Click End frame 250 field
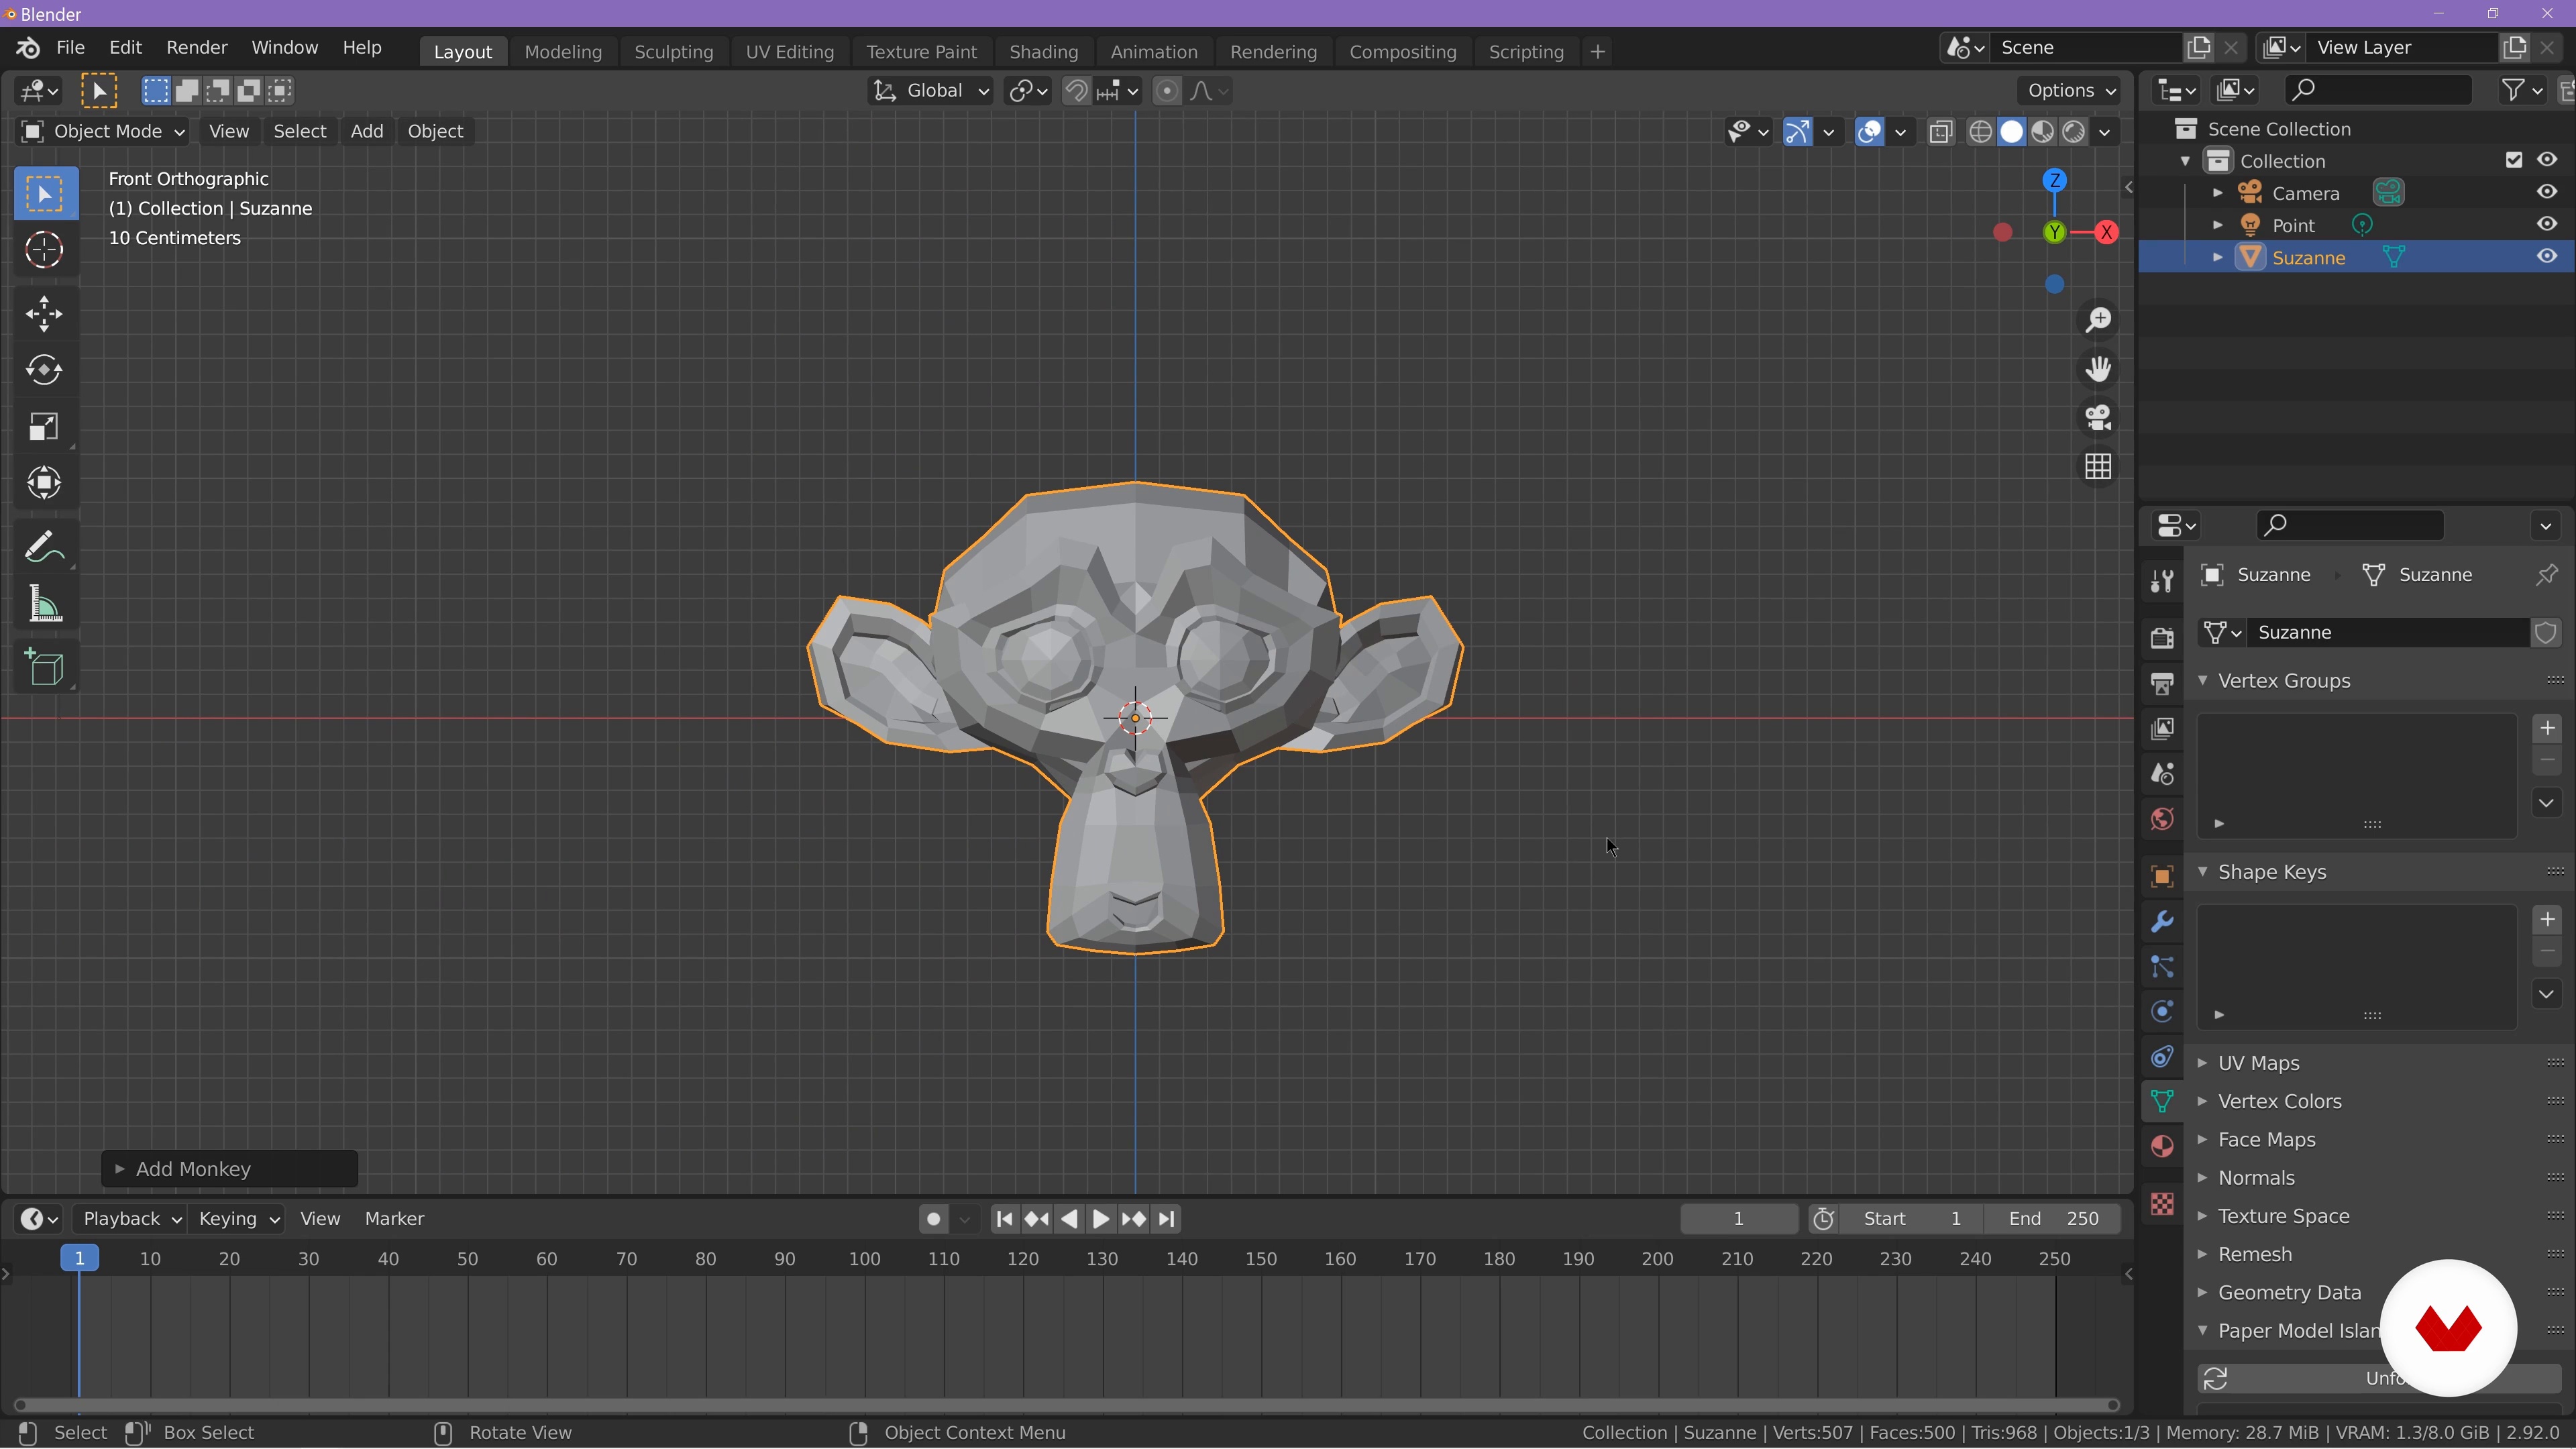The image size is (2576, 1449). pyautogui.click(x=2054, y=1219)
